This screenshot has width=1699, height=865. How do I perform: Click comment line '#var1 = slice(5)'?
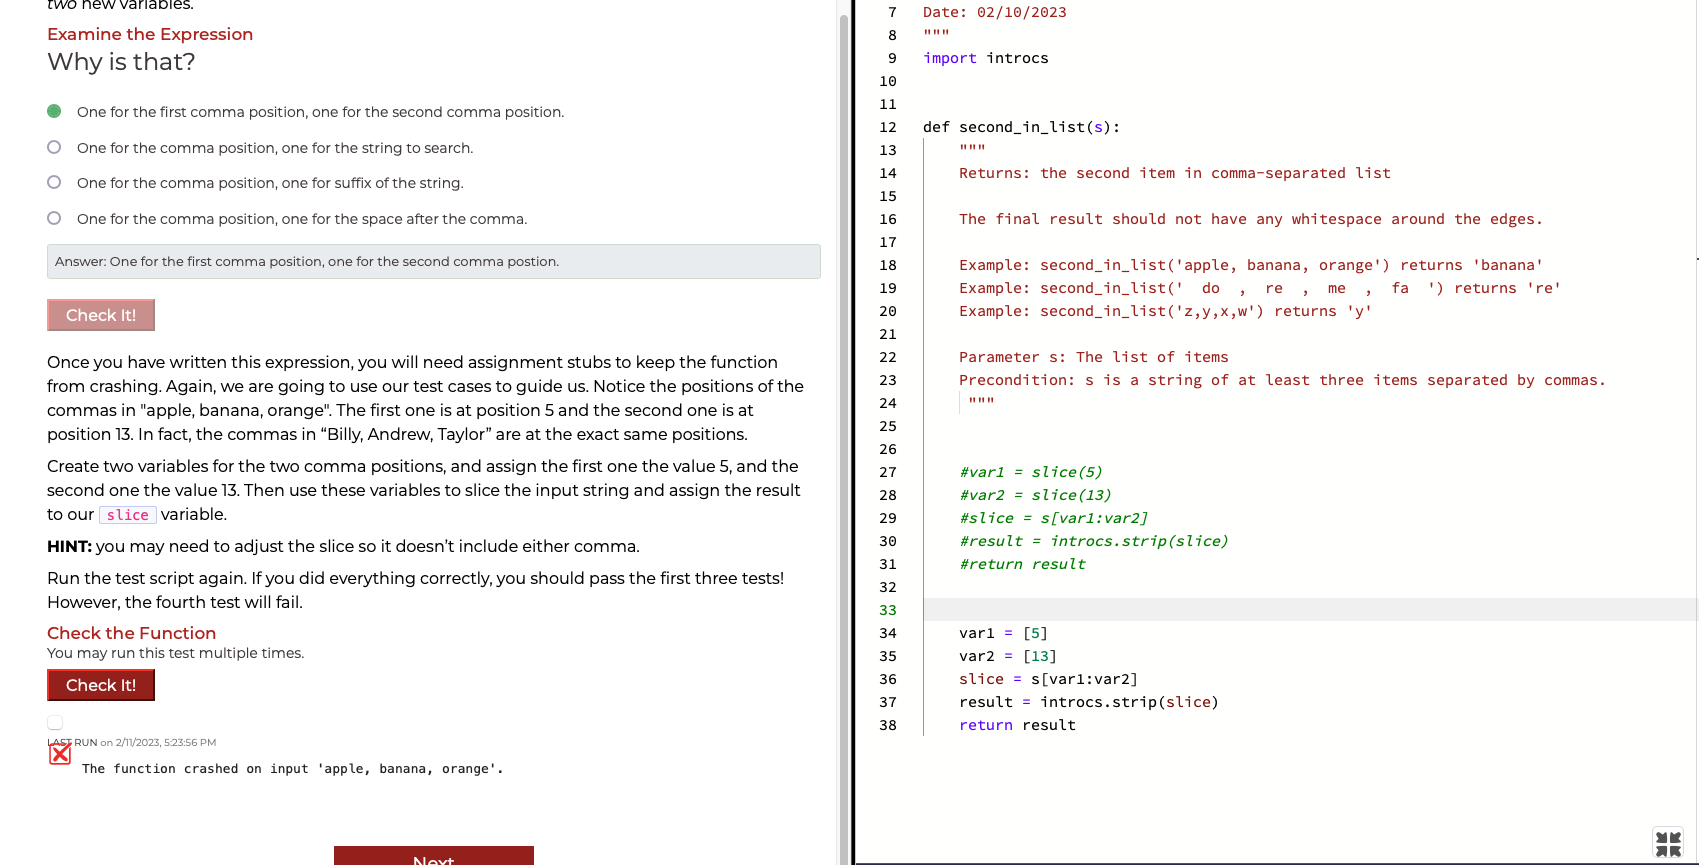[x=1030, y=472]
